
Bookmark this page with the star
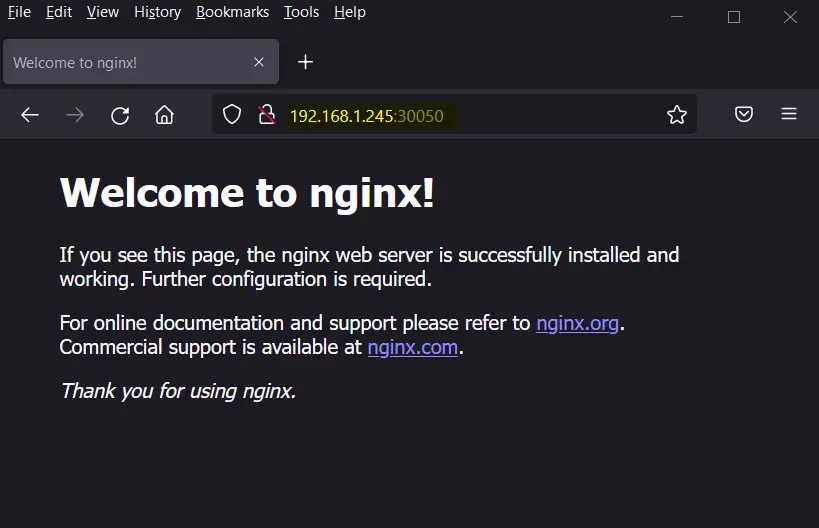coord(677,115)
